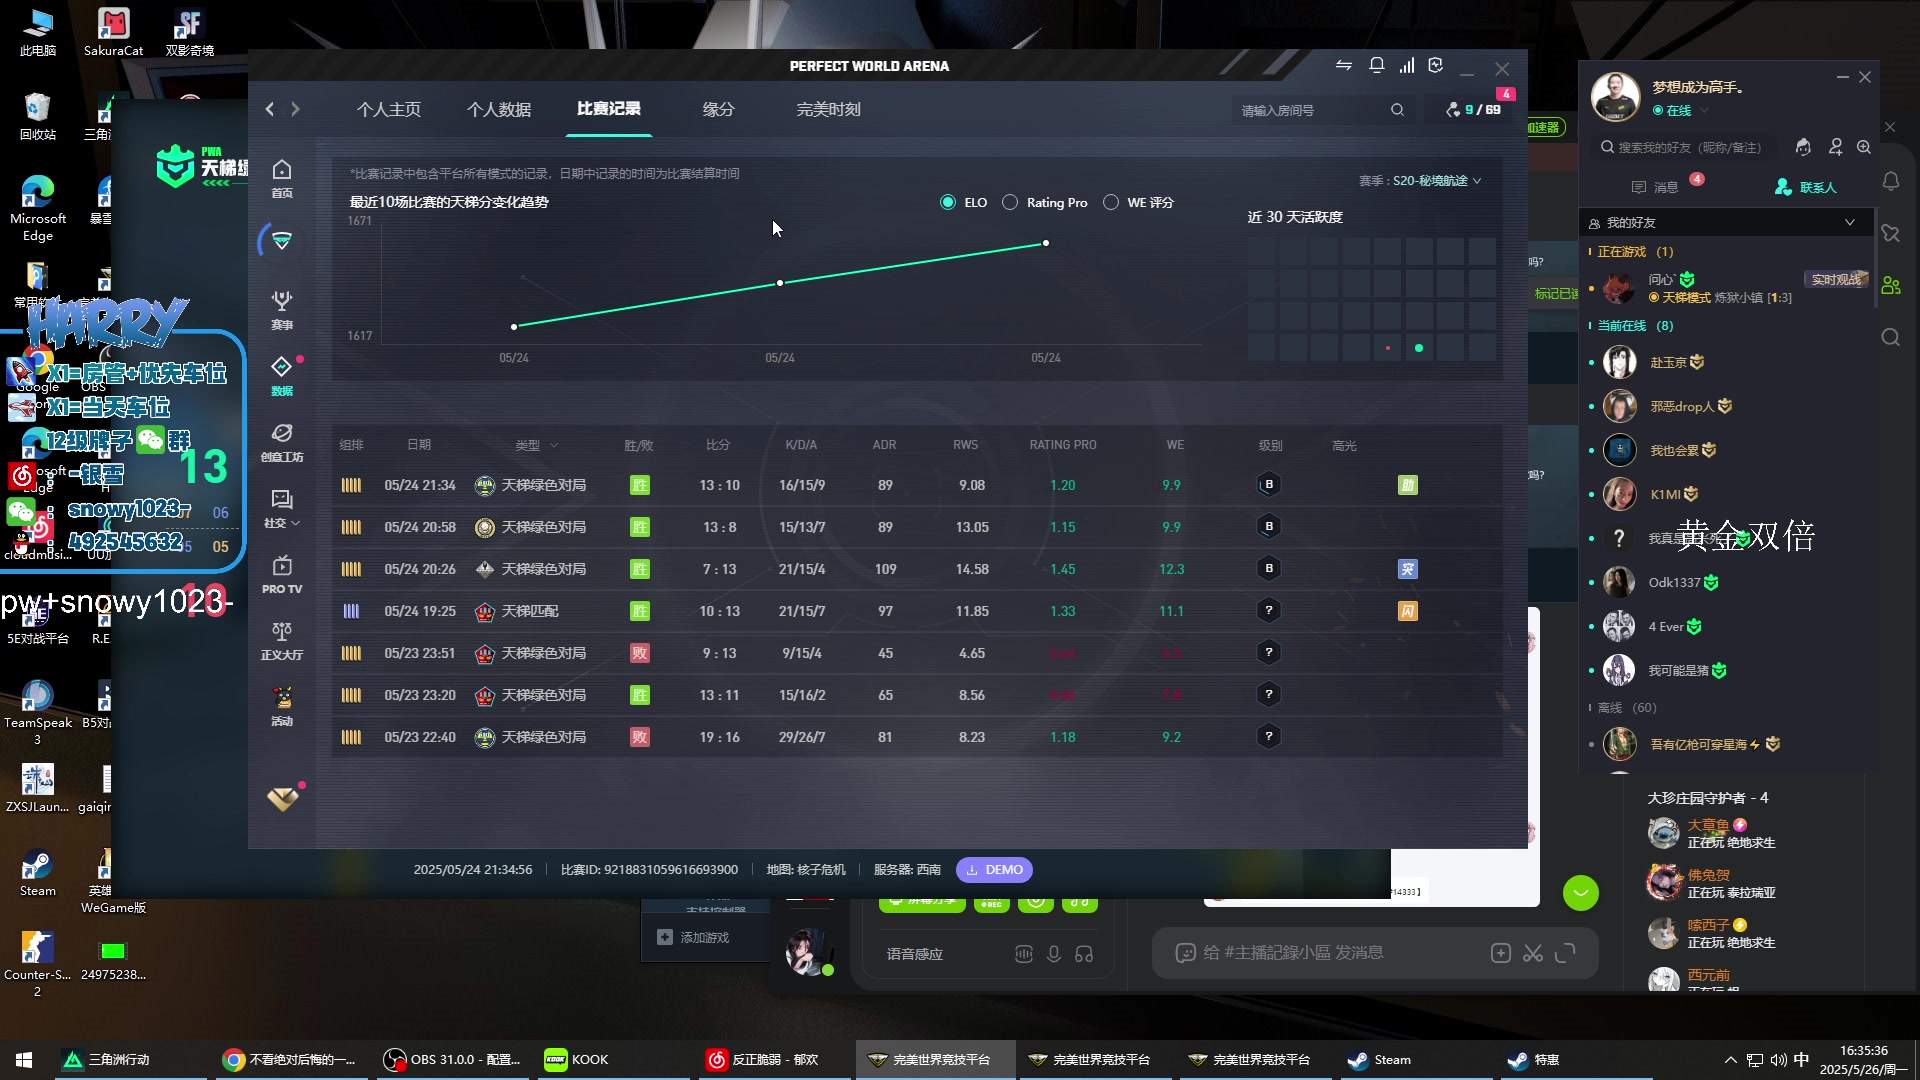Screen dimensions: 1920x1080
Task: Open the Windows Start menu
Action: click(x=24, y=1060)
